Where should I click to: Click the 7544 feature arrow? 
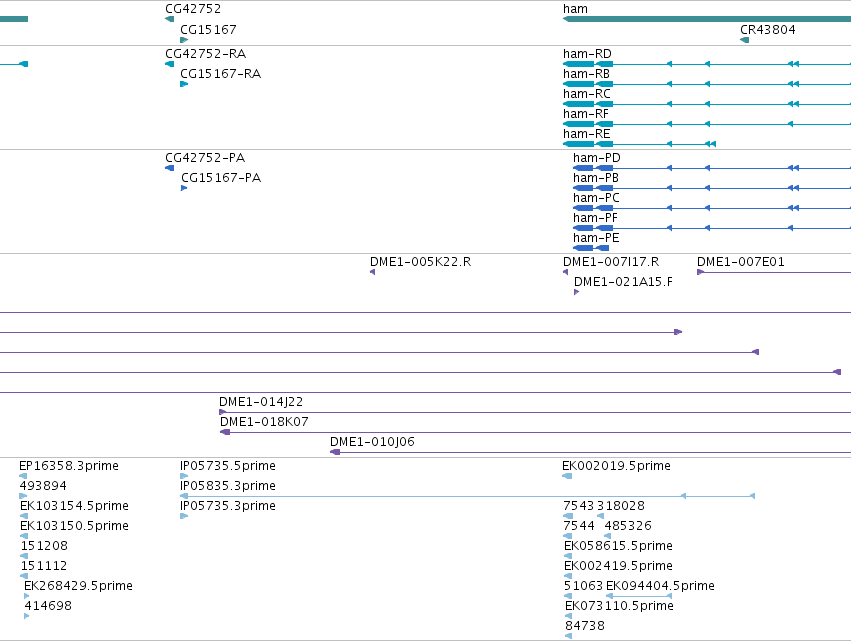coord(568,536)
